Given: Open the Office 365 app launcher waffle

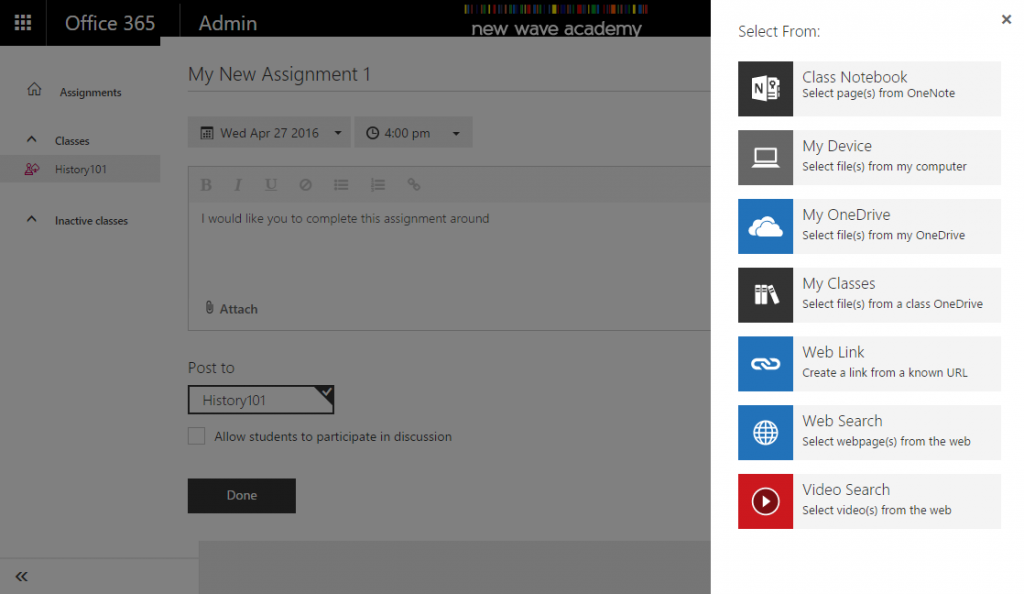Looking at the screenshot, I should [21, 22].
